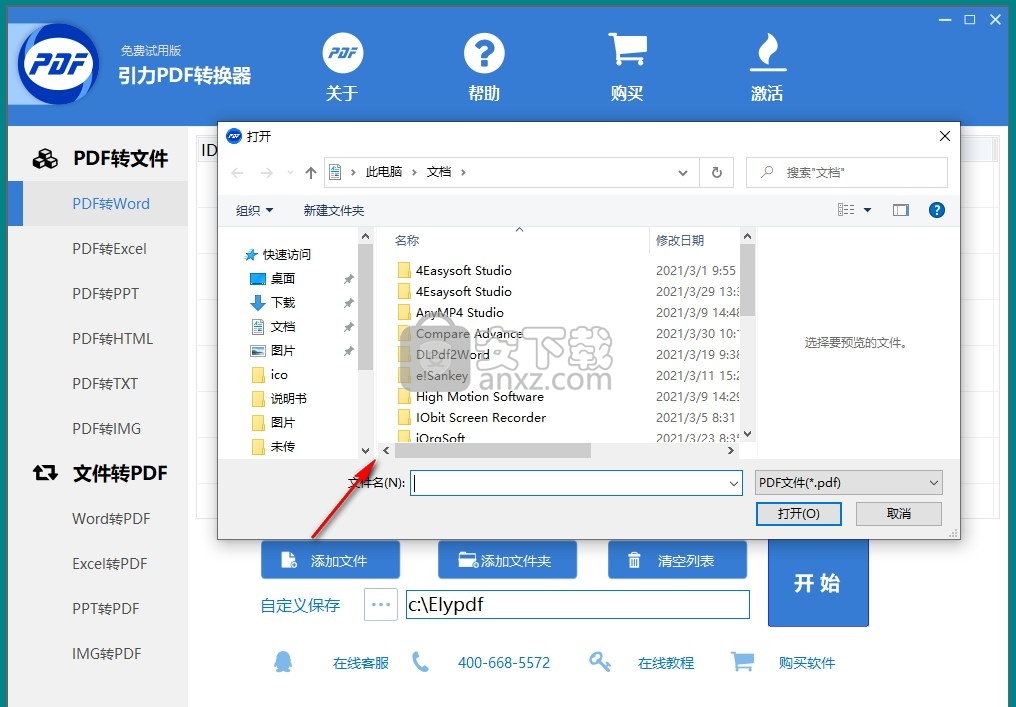Image resolution: width=1016 pixels, height=707 pixels.
Task: Click the 在线教程 key icon
Action: [x=599, y=662]
